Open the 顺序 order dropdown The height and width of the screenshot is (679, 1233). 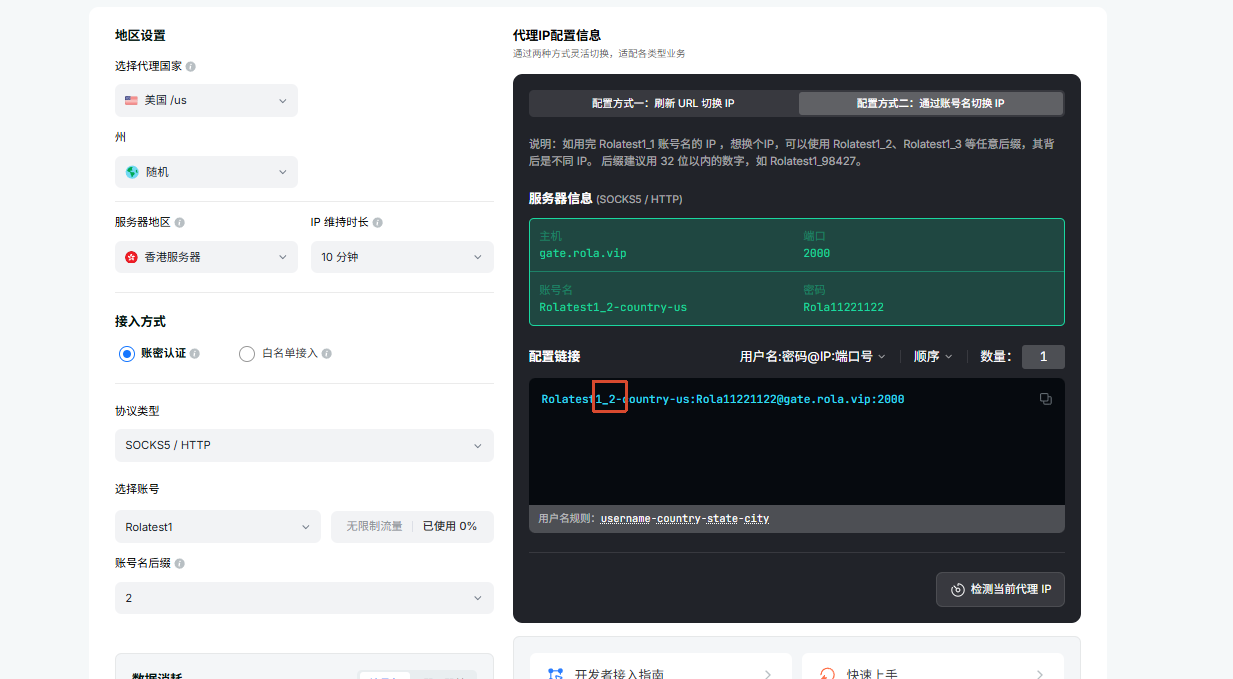tap(933, 356)
